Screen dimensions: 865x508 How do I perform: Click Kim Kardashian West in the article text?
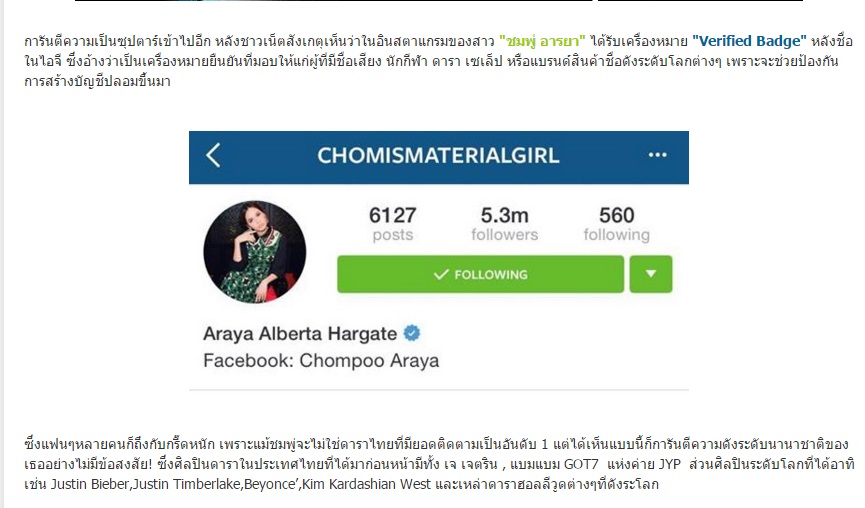click(x=366, y=484)
